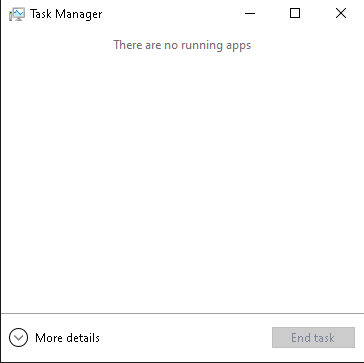Minimize the Task Manager window
This screenshot has width=364, height=363.
[250, 14]
